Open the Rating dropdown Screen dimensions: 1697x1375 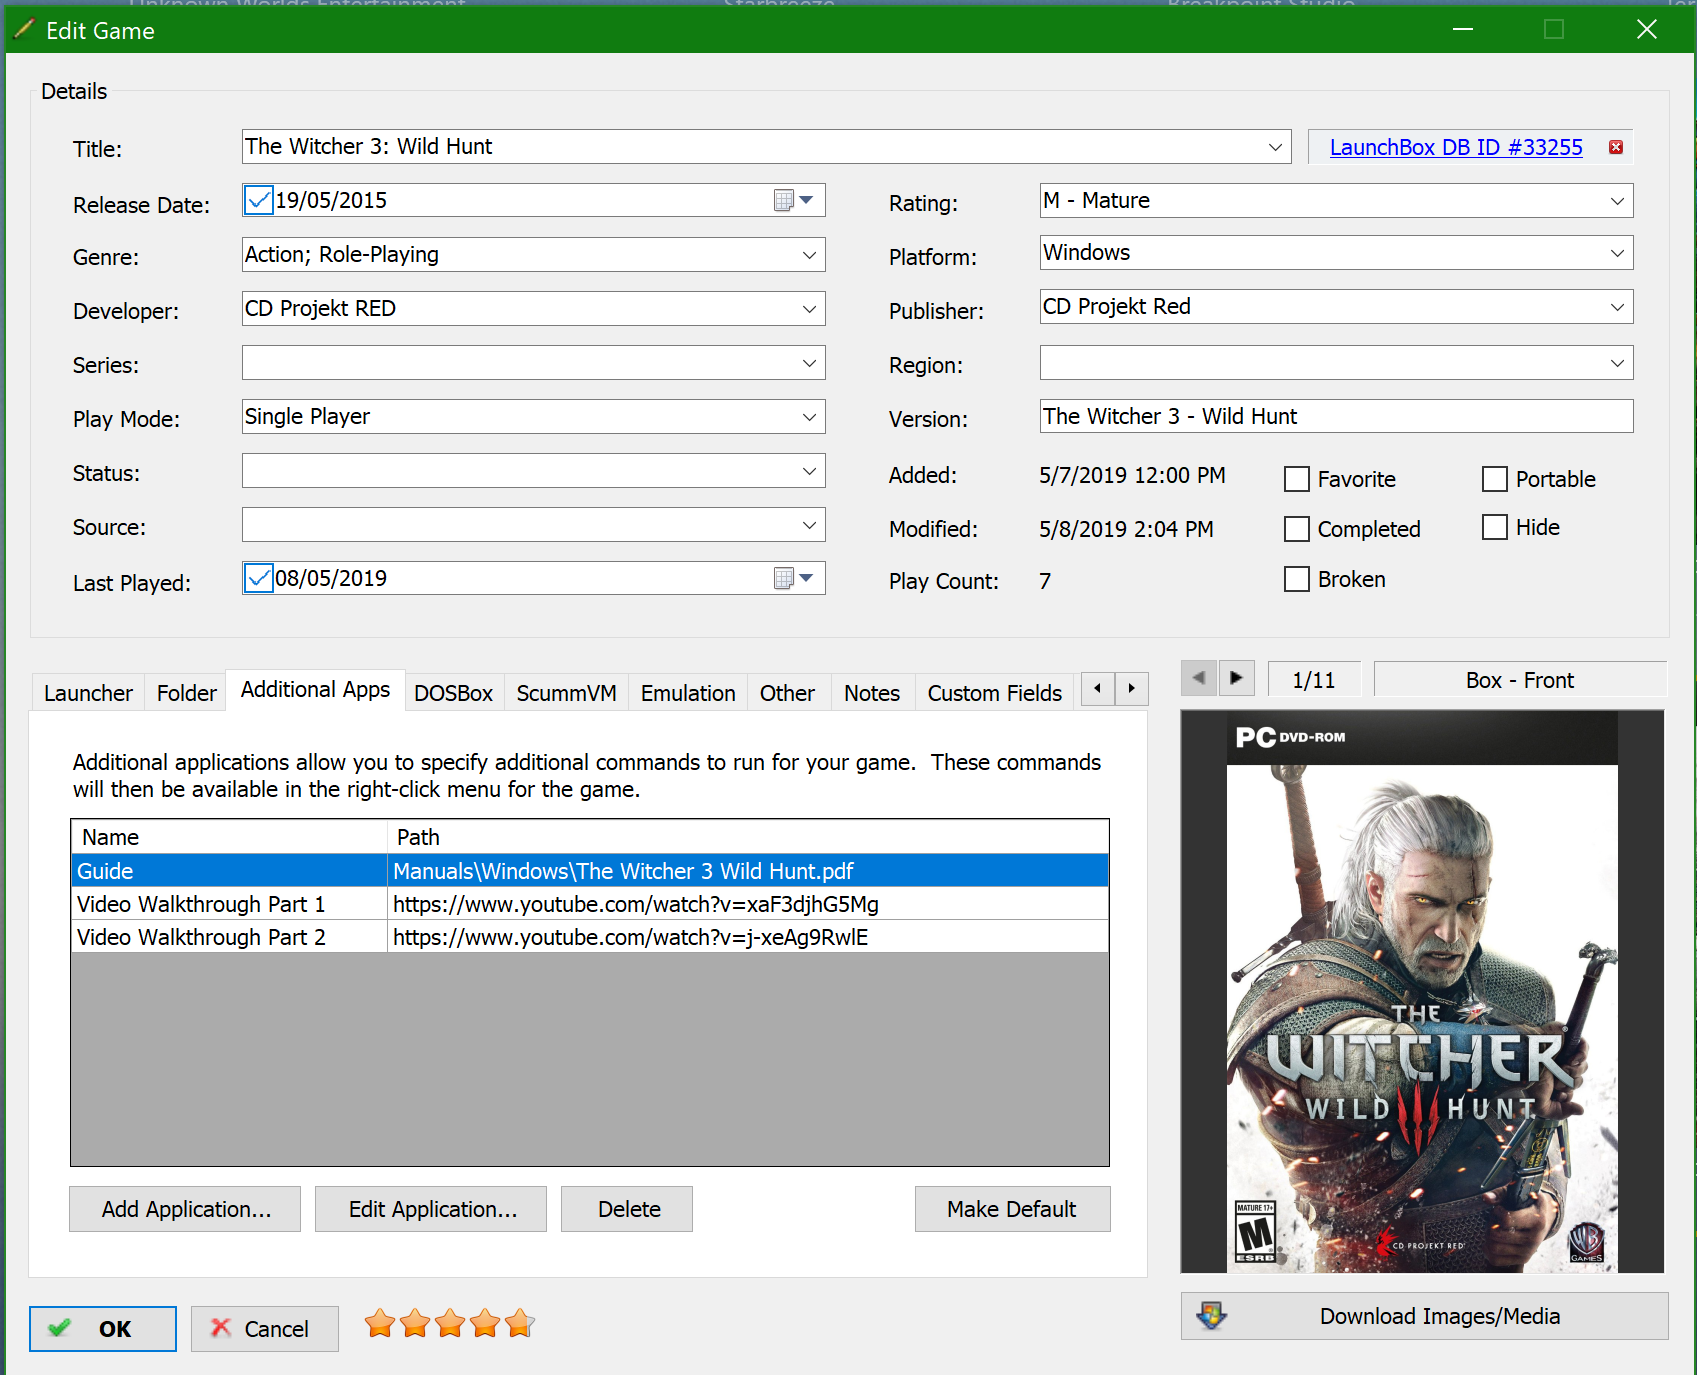pos(1617,201)
